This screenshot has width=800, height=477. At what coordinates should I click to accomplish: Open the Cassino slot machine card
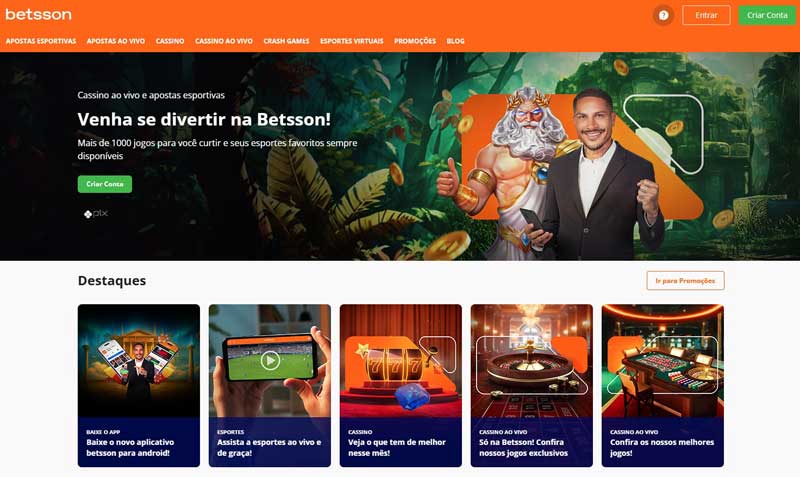pos(401,386)
